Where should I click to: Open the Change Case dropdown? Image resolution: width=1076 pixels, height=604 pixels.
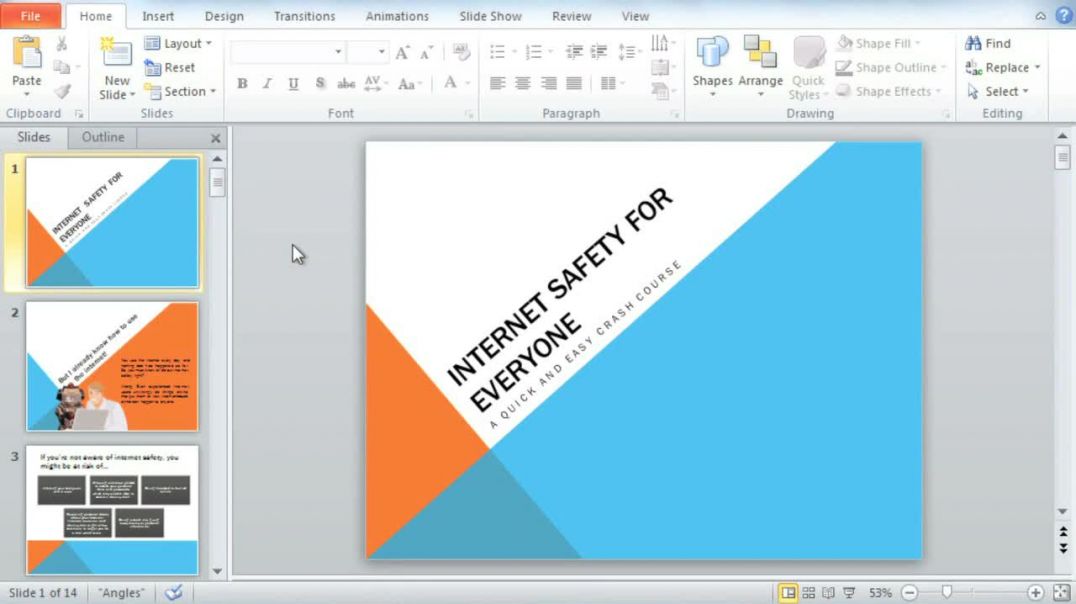[410, 84]
